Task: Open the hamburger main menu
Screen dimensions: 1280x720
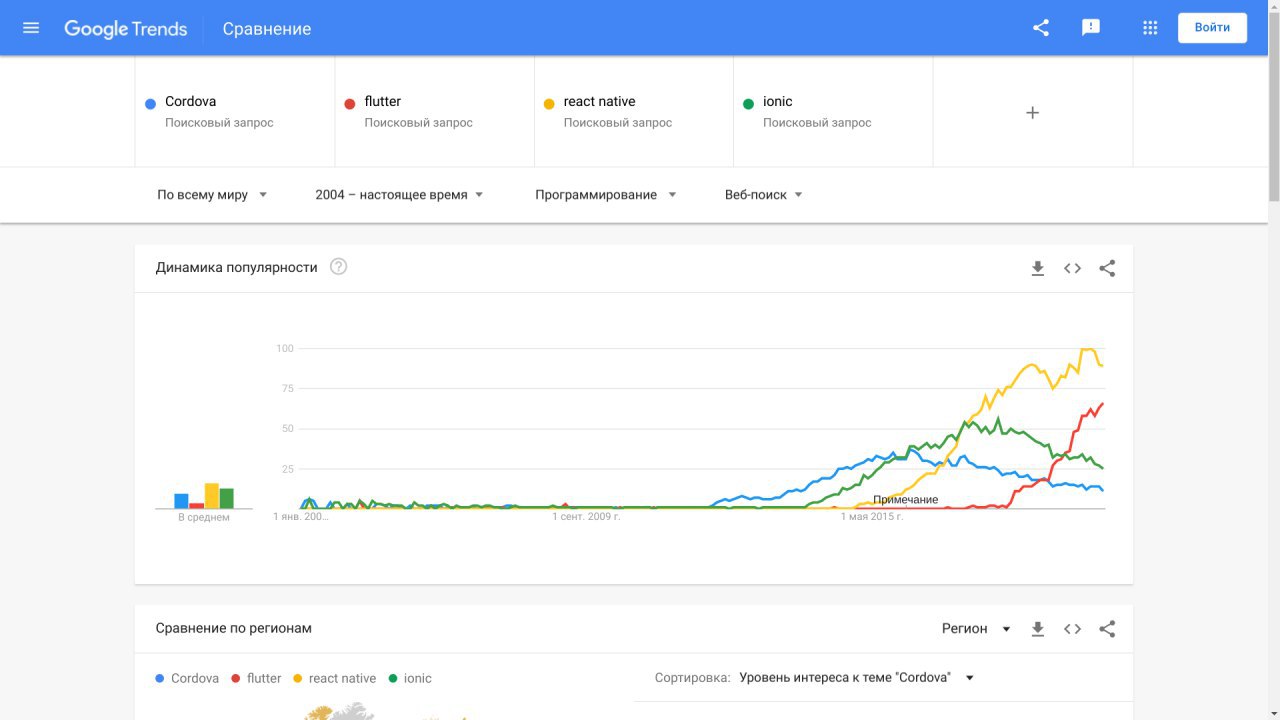Action: pyautogui.click(x=31, y=28)
